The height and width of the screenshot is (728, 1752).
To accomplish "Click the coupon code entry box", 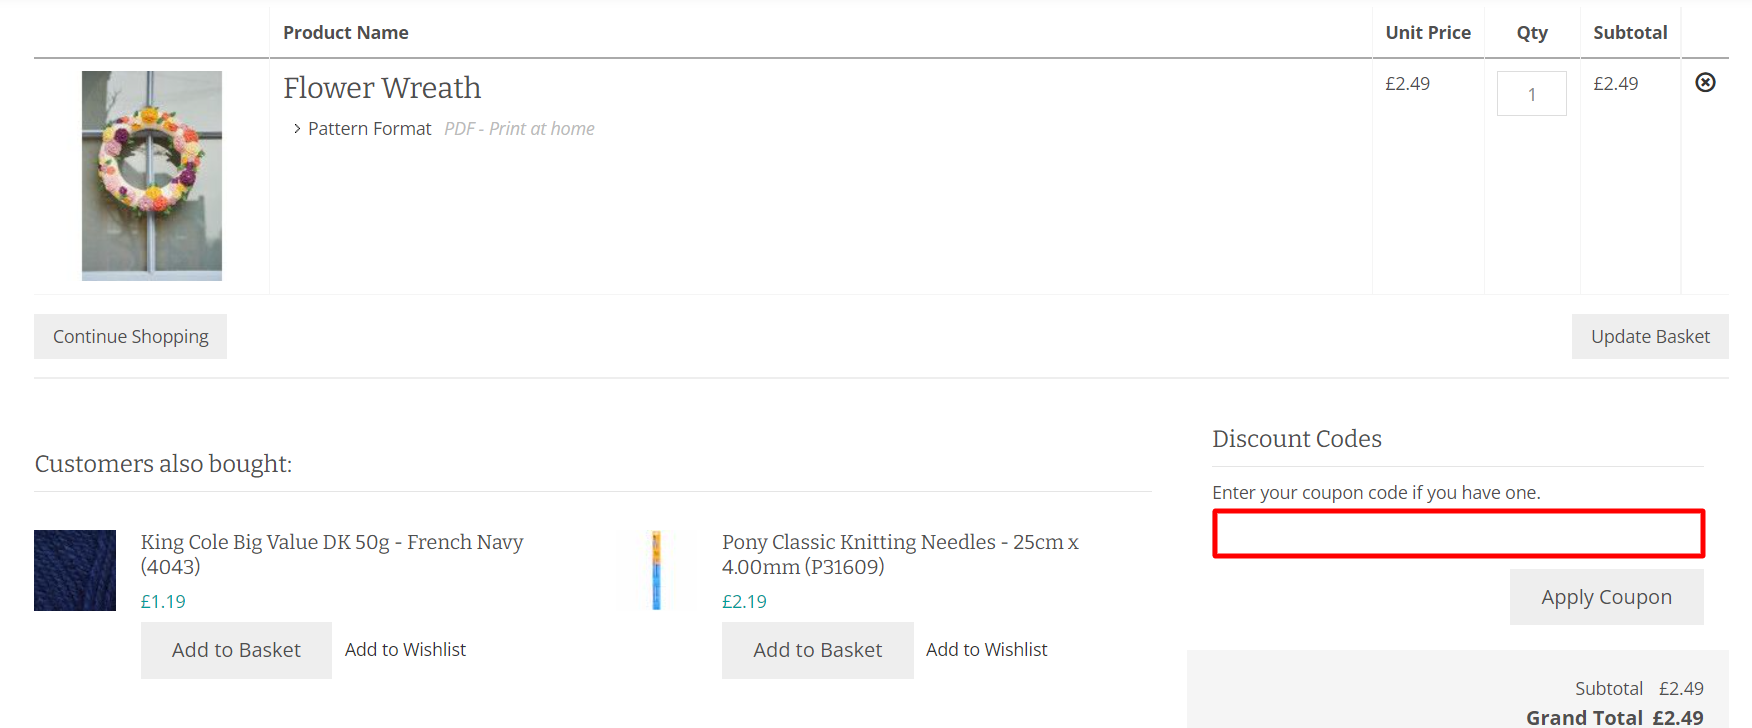I will [1457, 533].
